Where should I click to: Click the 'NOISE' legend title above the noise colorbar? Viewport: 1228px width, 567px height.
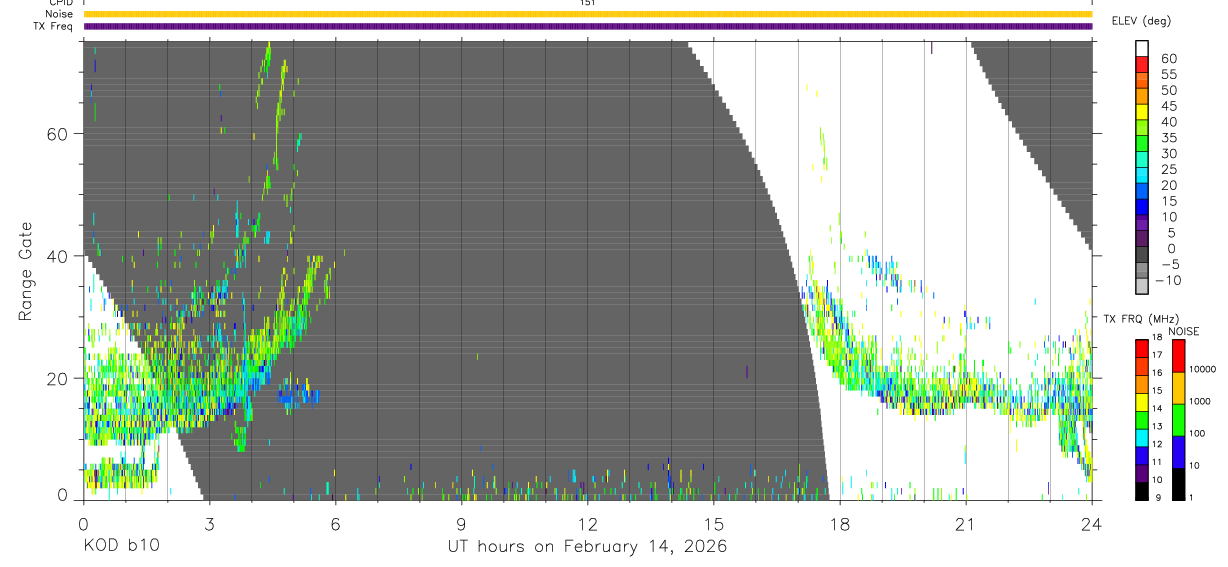pyautogui.click(x=1184, y=331)
